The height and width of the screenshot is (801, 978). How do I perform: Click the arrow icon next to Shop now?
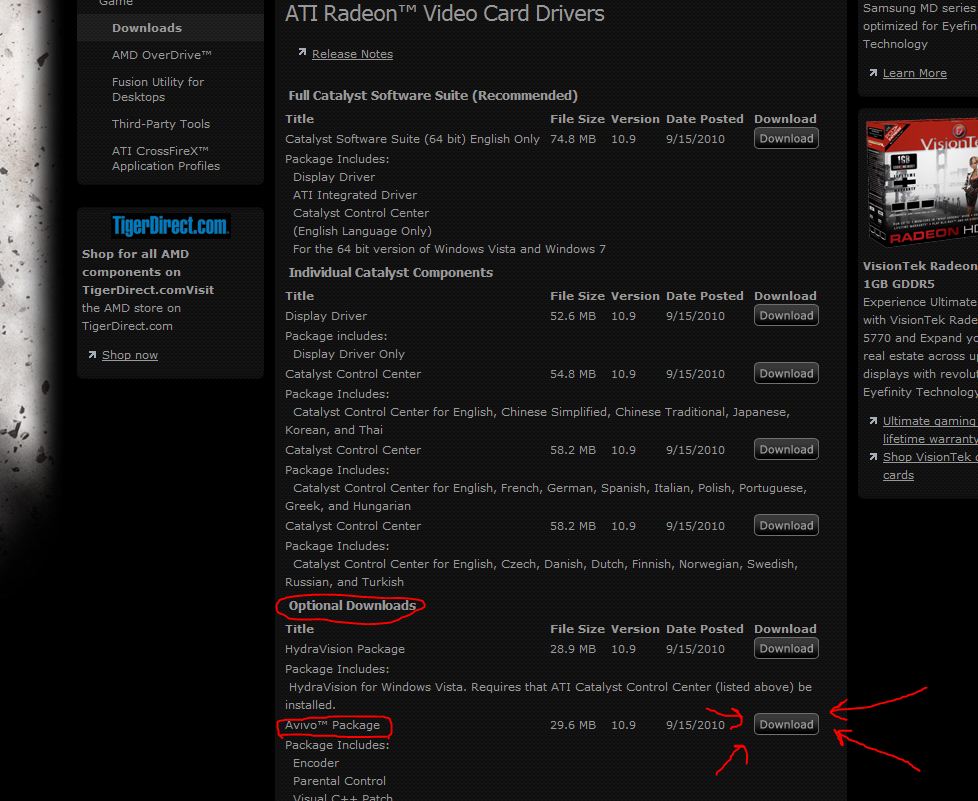coord(92,354)
